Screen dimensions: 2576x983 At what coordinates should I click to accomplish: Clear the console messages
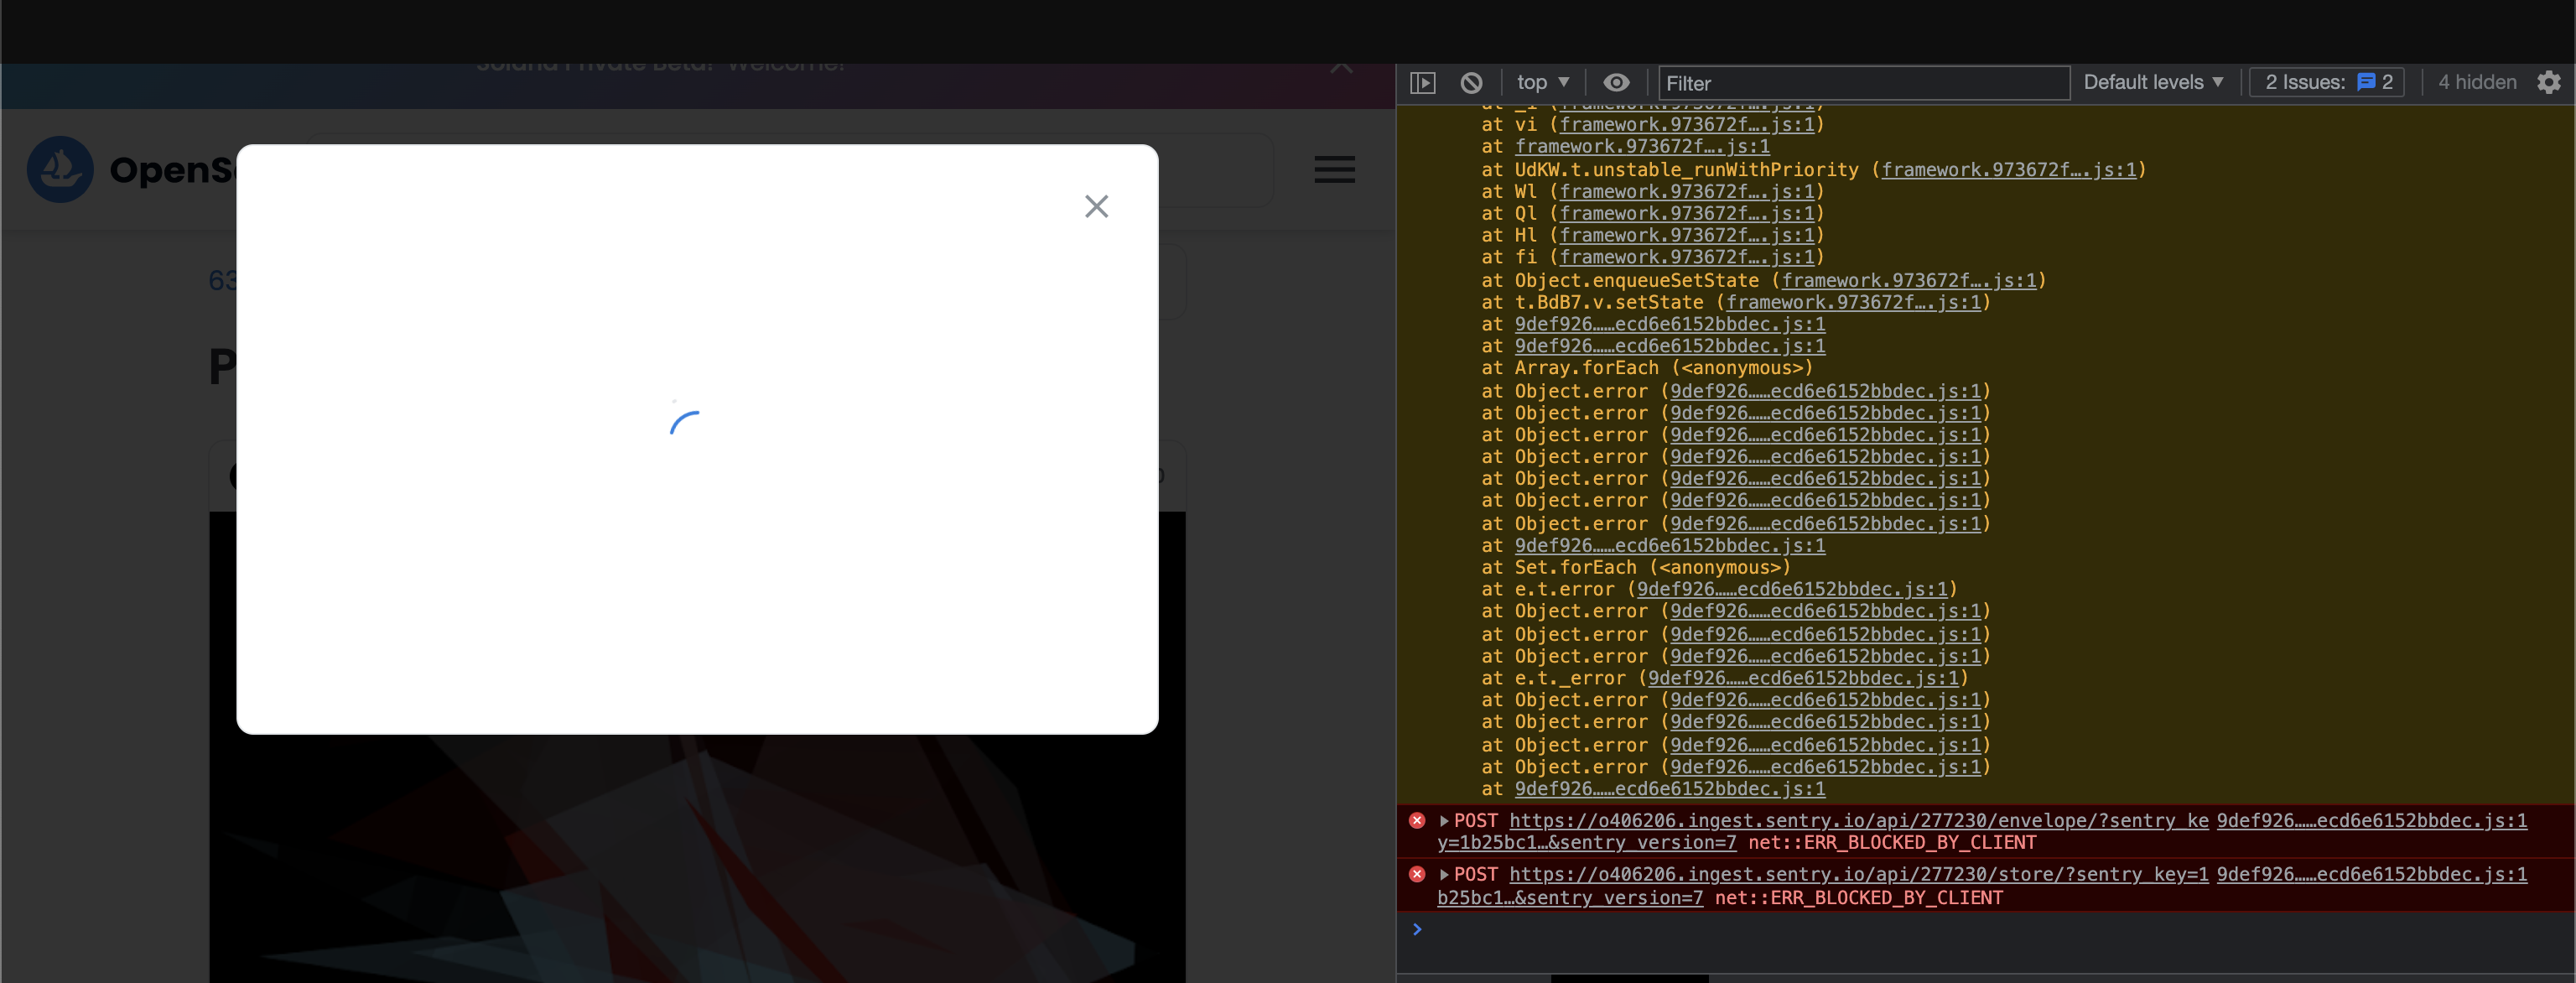[1470, 83]
